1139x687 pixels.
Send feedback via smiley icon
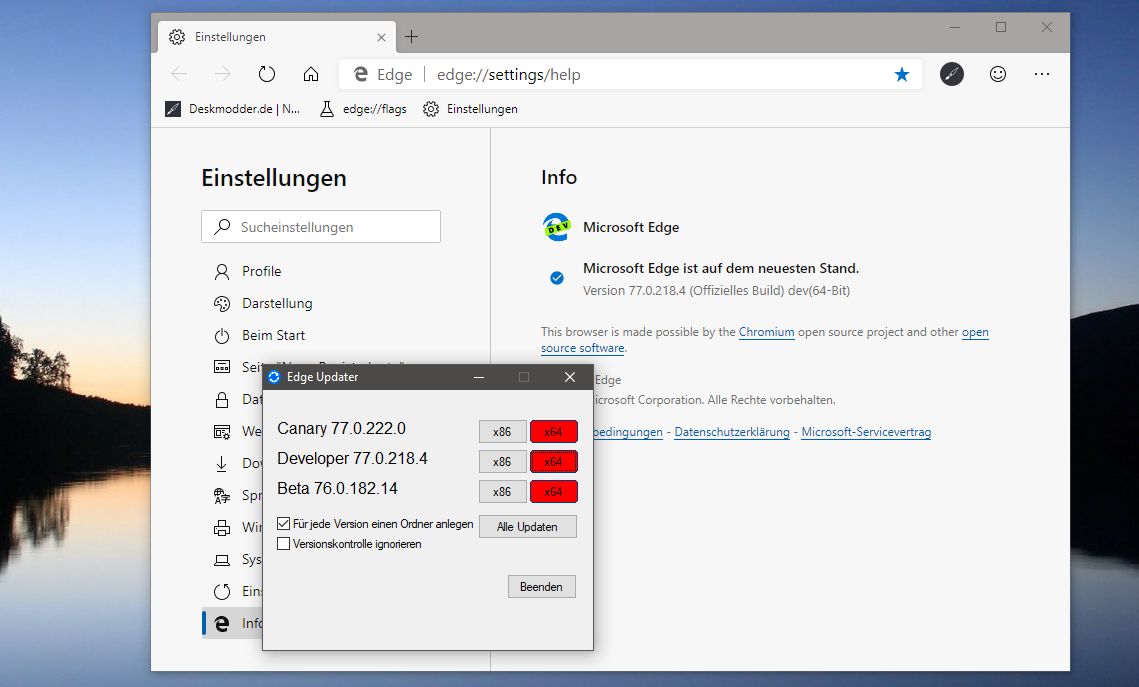(998, 74)
